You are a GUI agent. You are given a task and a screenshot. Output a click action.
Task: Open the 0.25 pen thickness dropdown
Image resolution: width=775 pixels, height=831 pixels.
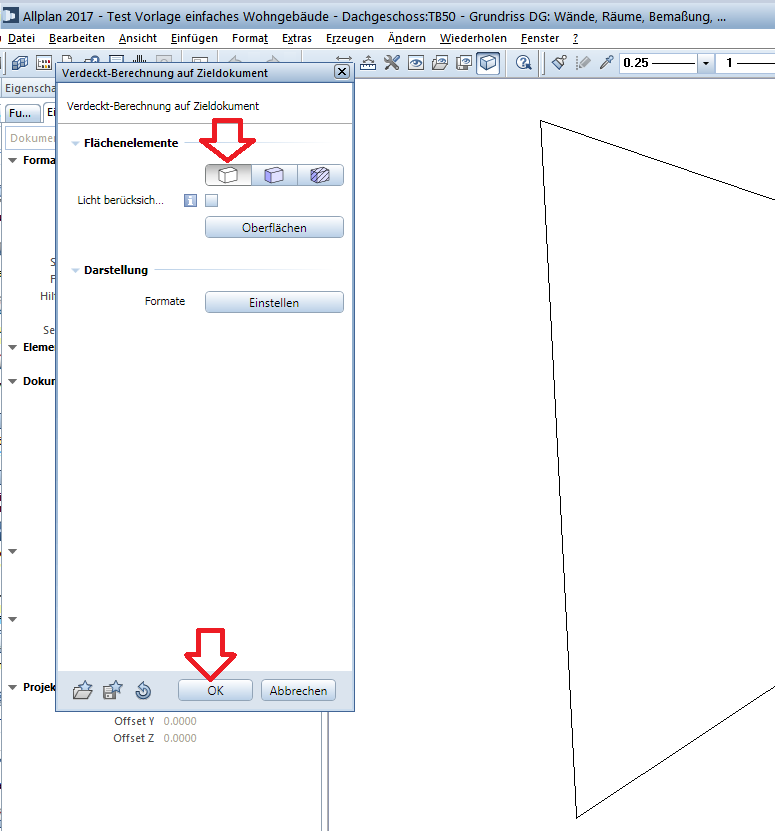[706, 63]
